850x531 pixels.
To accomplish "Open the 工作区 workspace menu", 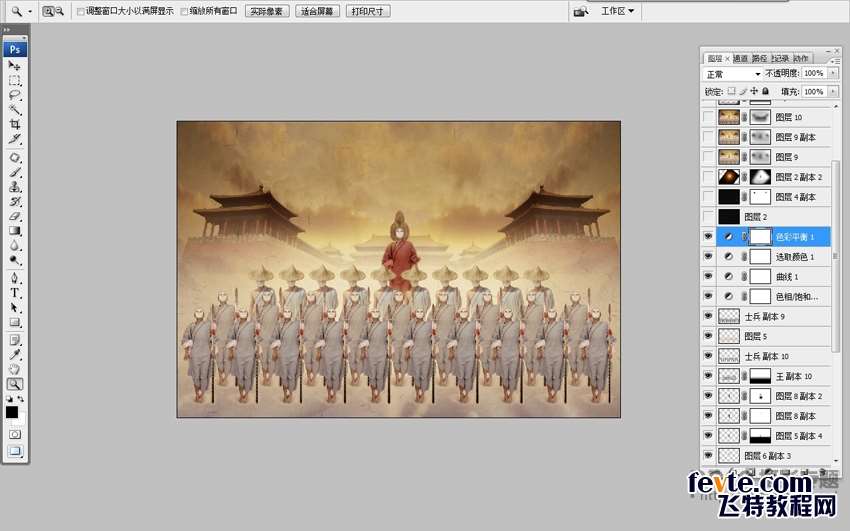I will tap(617, 11).
